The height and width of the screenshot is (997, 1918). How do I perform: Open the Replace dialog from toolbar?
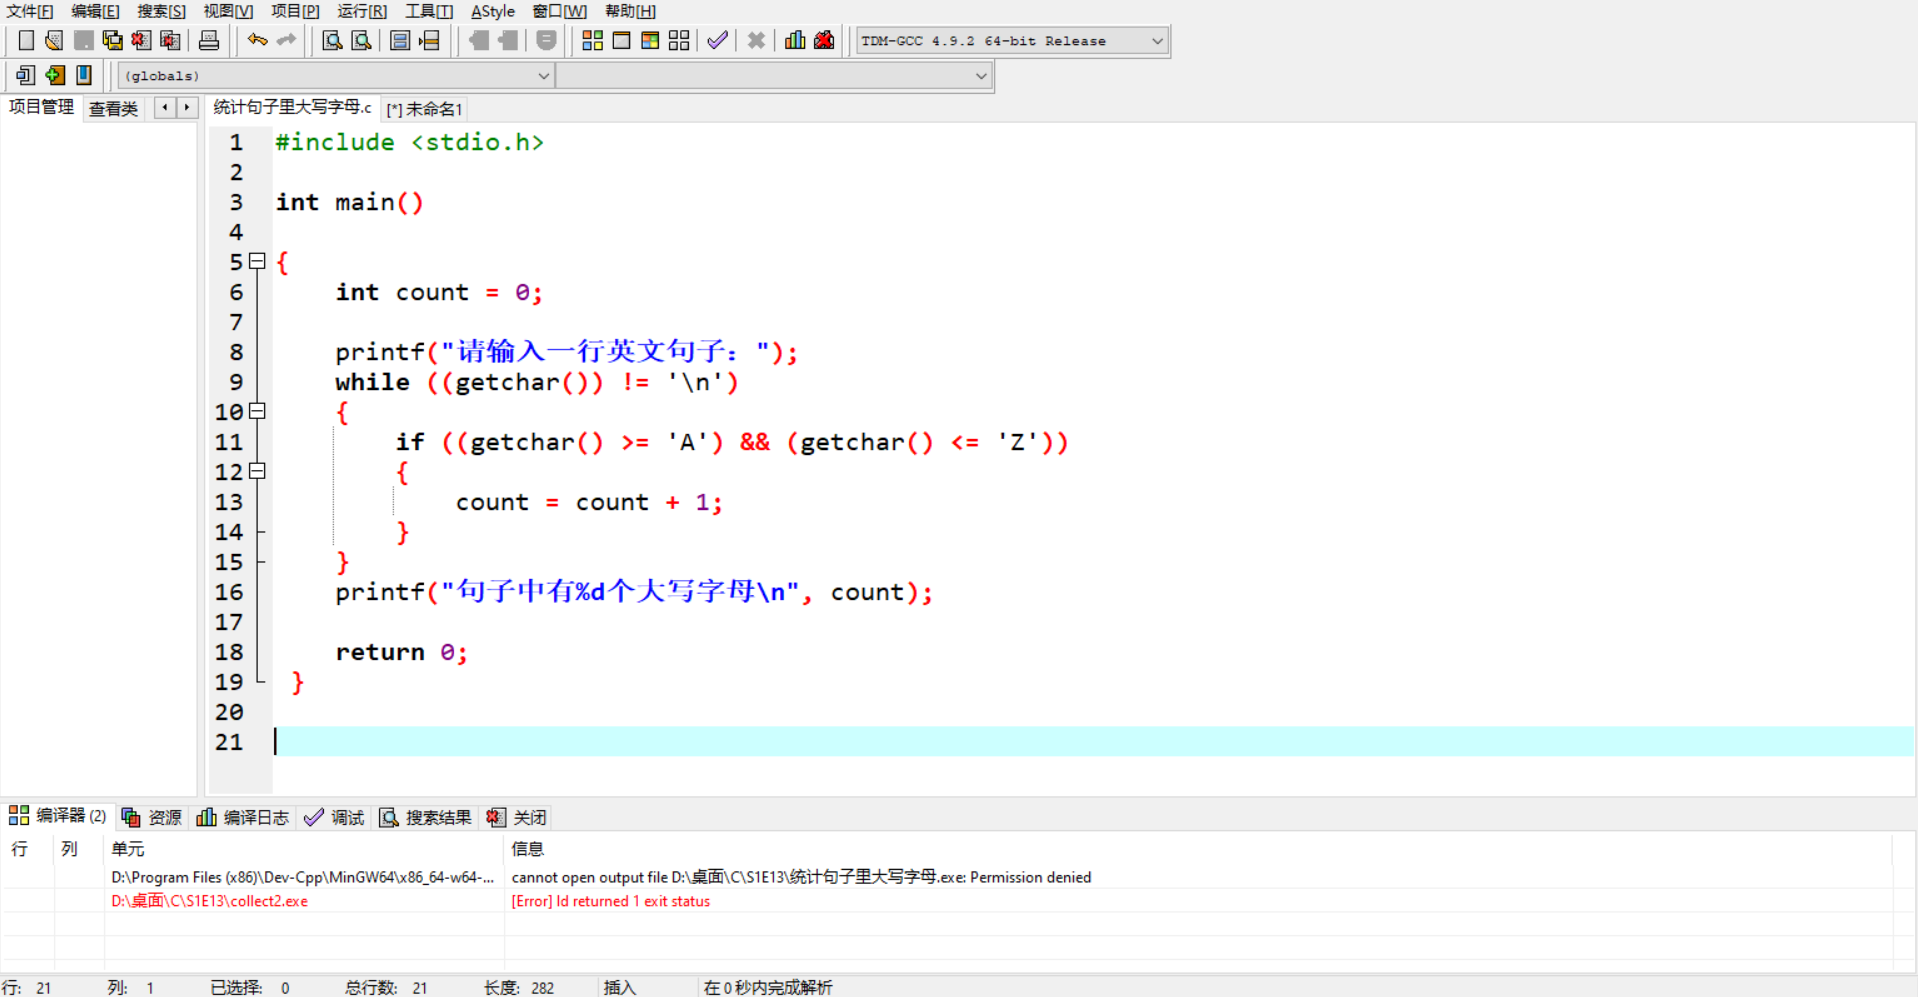coord(361,40)
